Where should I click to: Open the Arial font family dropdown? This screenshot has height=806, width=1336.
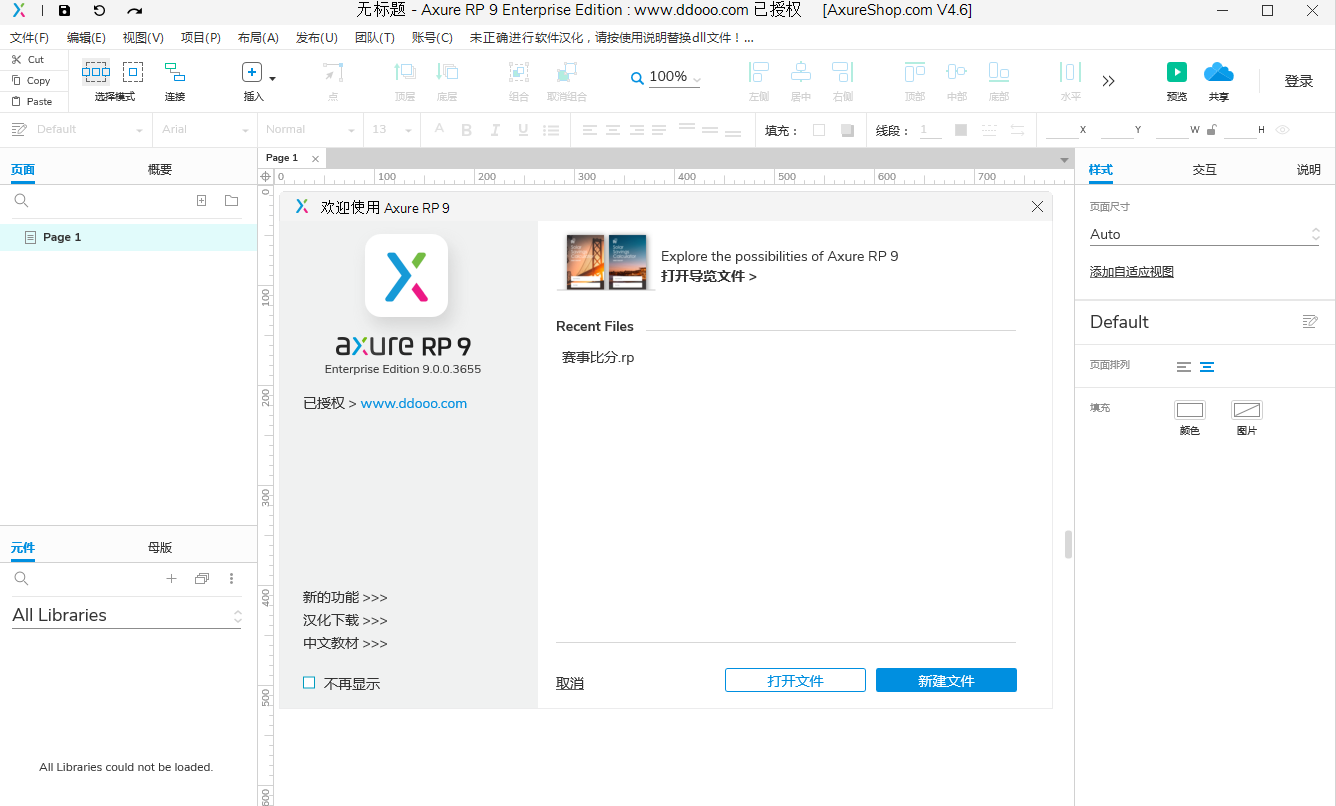[204, 129]
